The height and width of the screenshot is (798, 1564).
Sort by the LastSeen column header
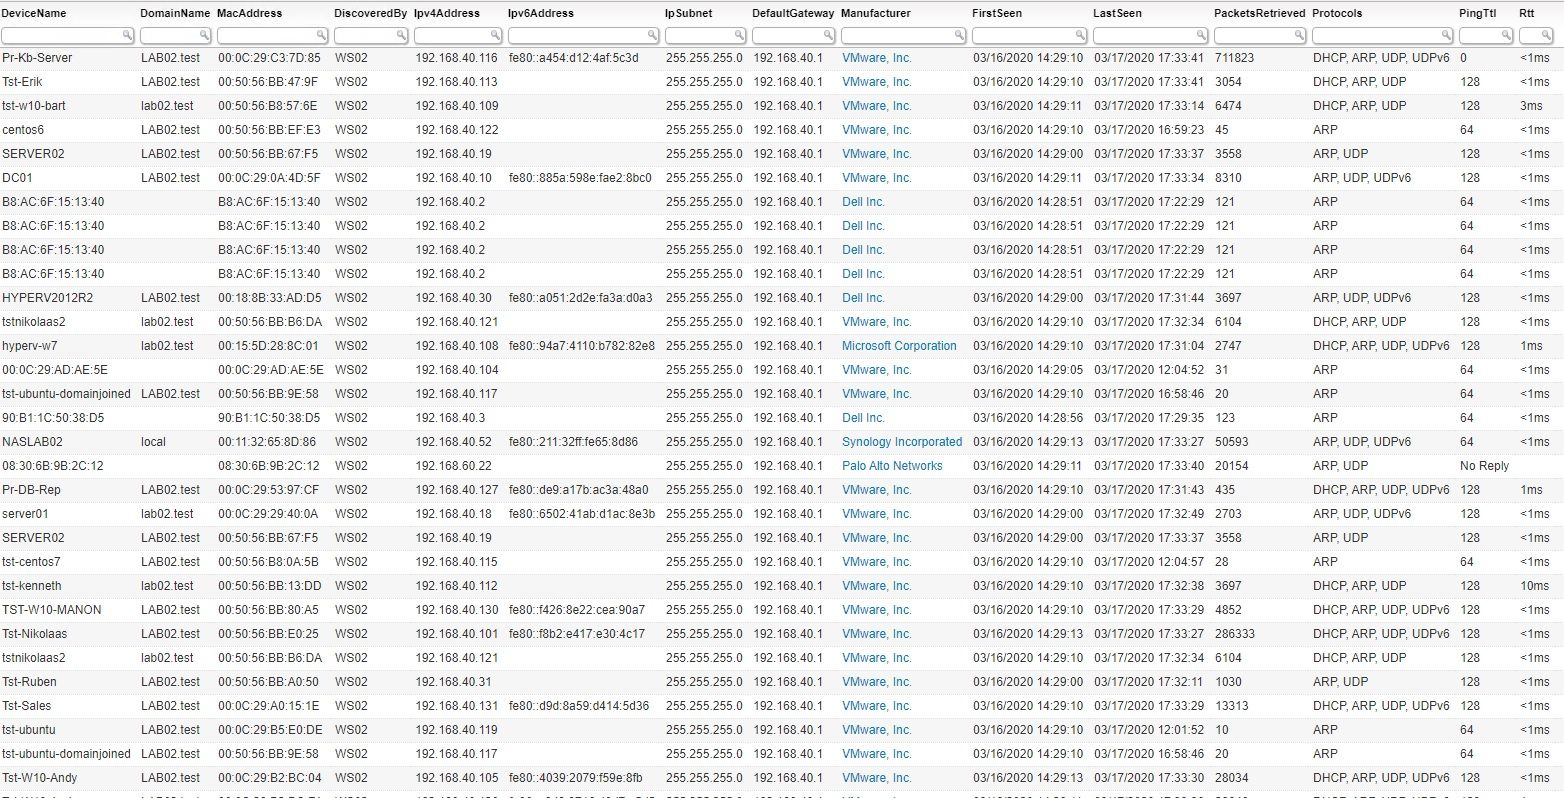click(1117, 14)
